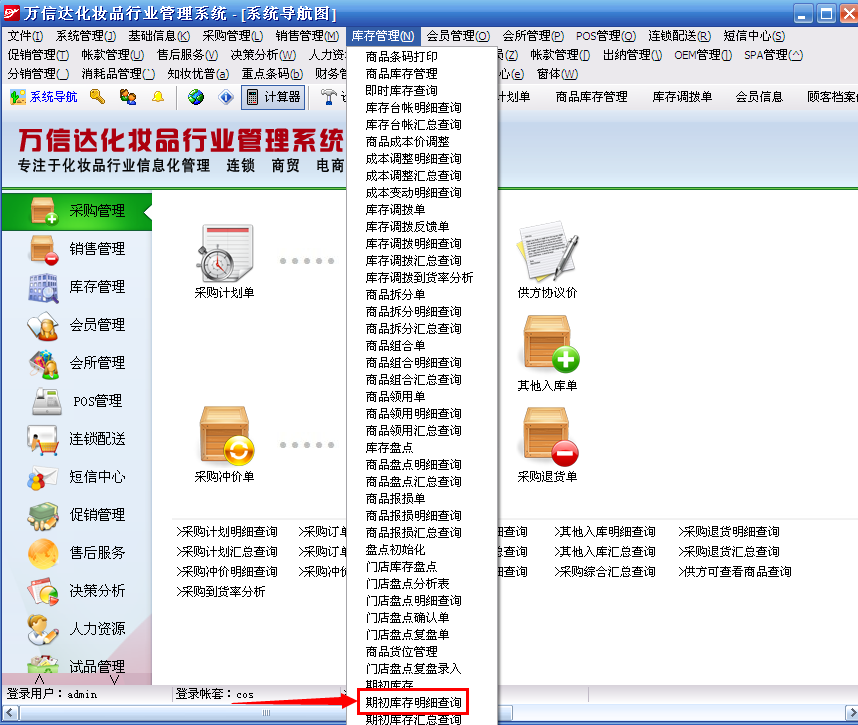Open the 供方可查看商品查询 link
Image resolution: width=858 pixels, height=725 pixels.
pos(734,572)
